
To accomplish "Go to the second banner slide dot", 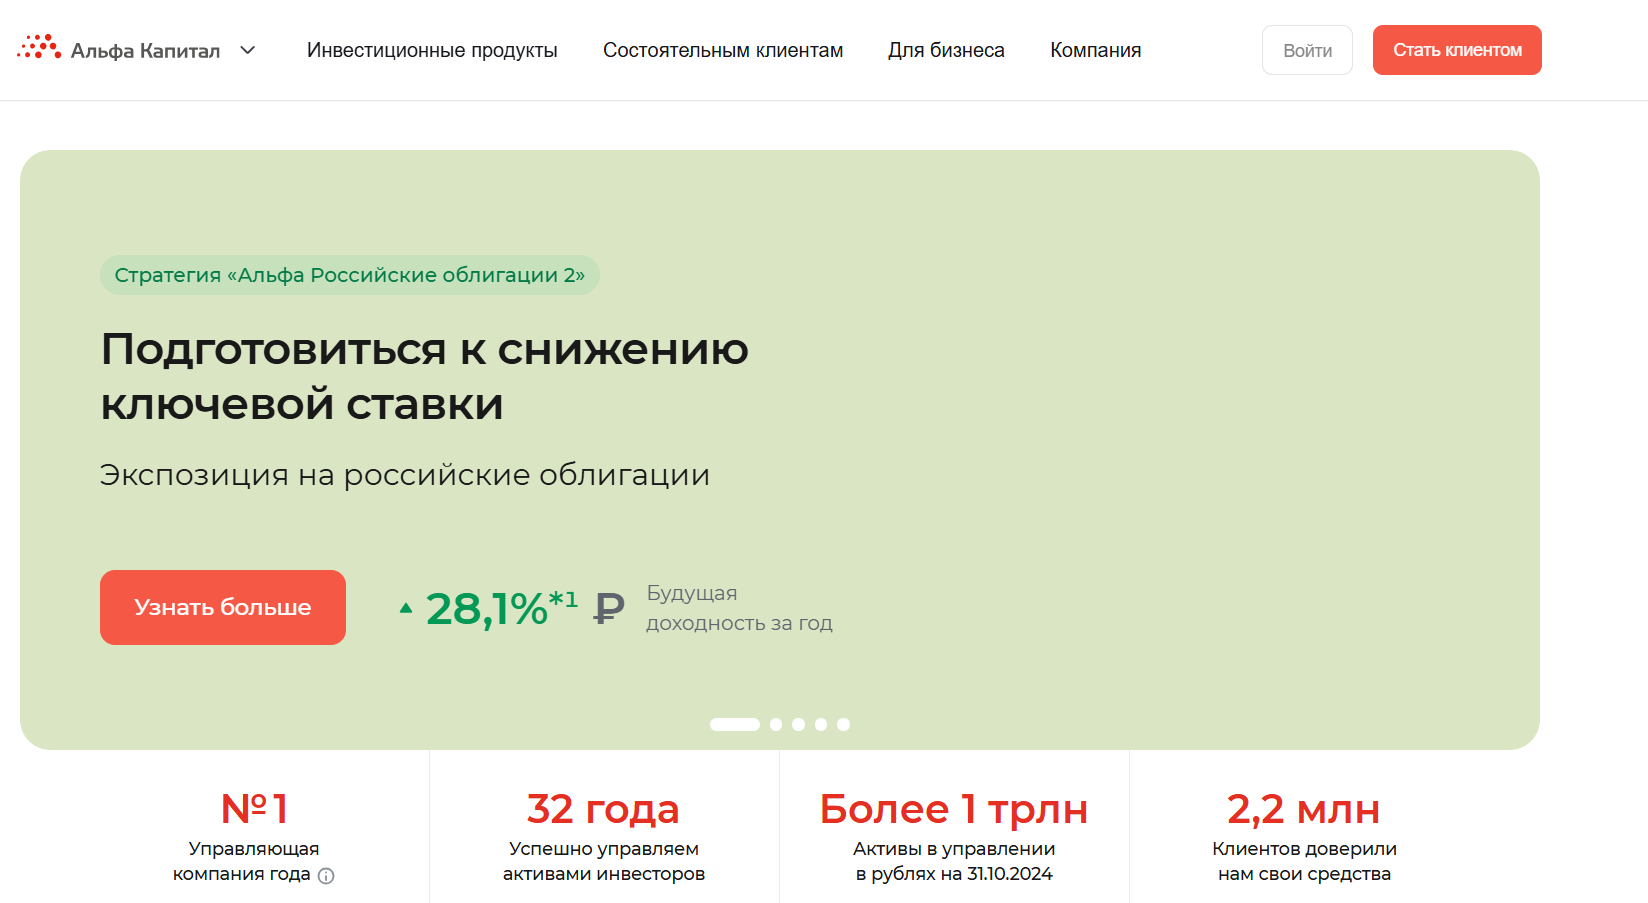I will tap(776, 724).
